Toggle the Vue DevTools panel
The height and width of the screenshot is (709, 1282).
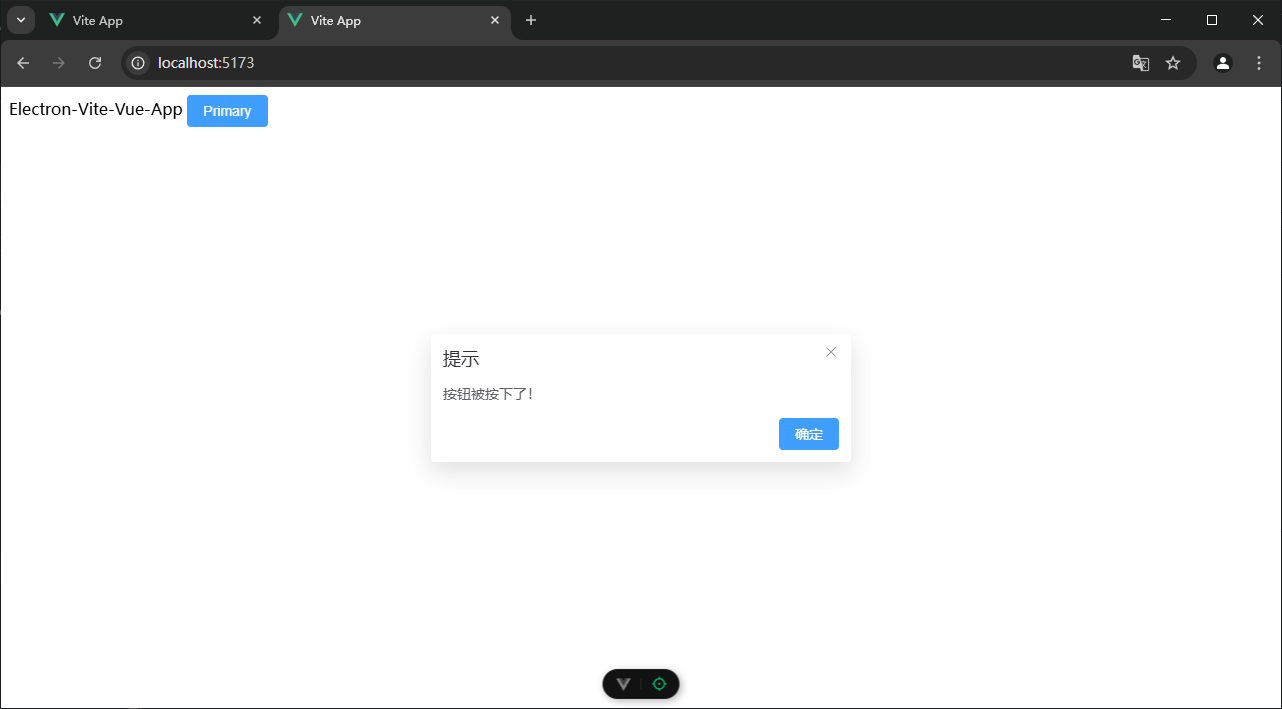coord(624,684)
